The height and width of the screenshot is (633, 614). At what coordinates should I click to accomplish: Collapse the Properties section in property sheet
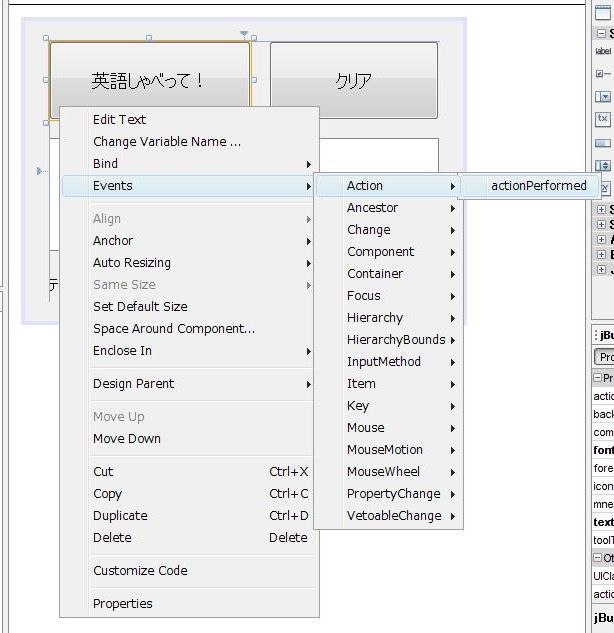(597, 378)
